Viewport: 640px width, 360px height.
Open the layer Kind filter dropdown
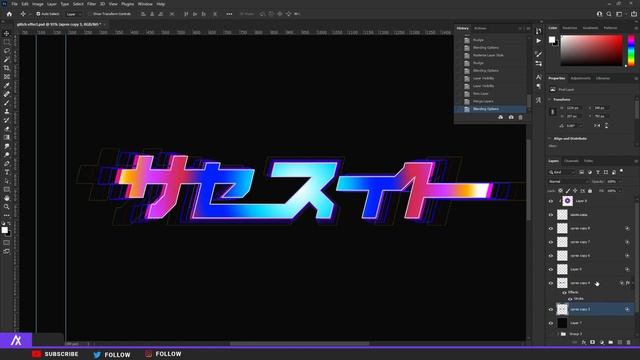point(563,172)
